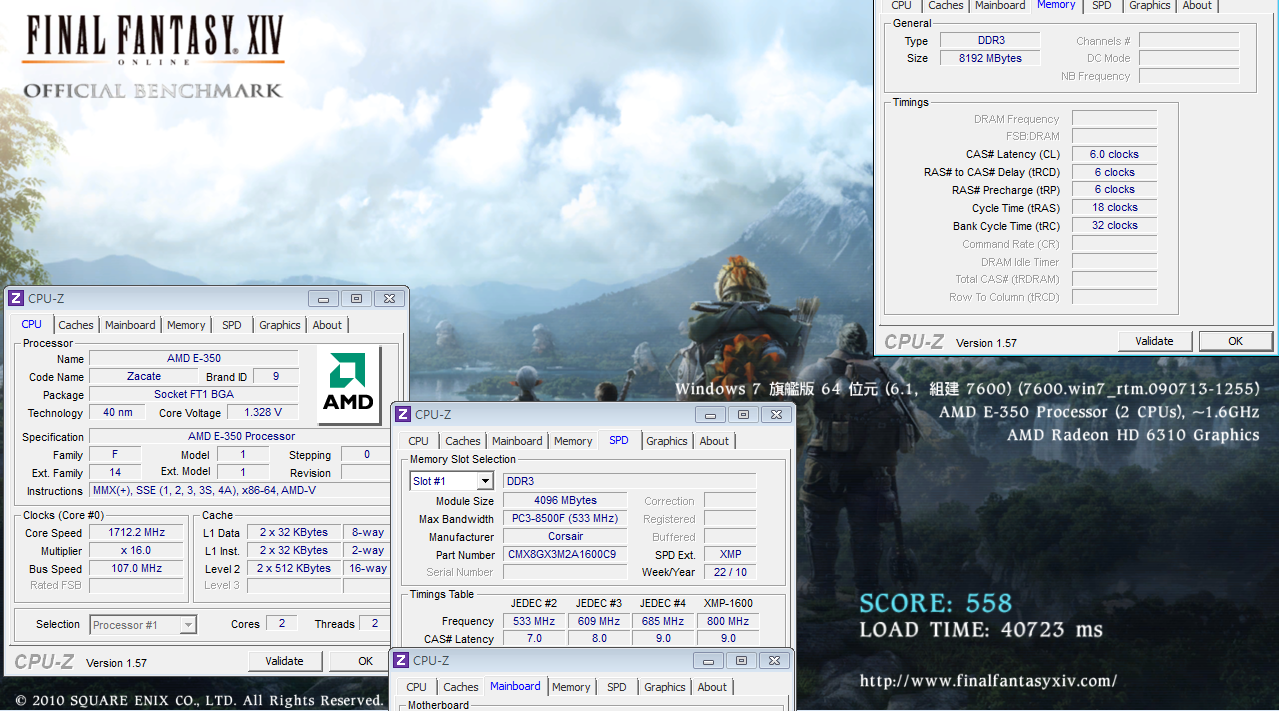Click the Bank Cycle Time value '32 clocks'
Image resolution: width=1279 pixels, height=711 pixels.
click(1114, 226)
